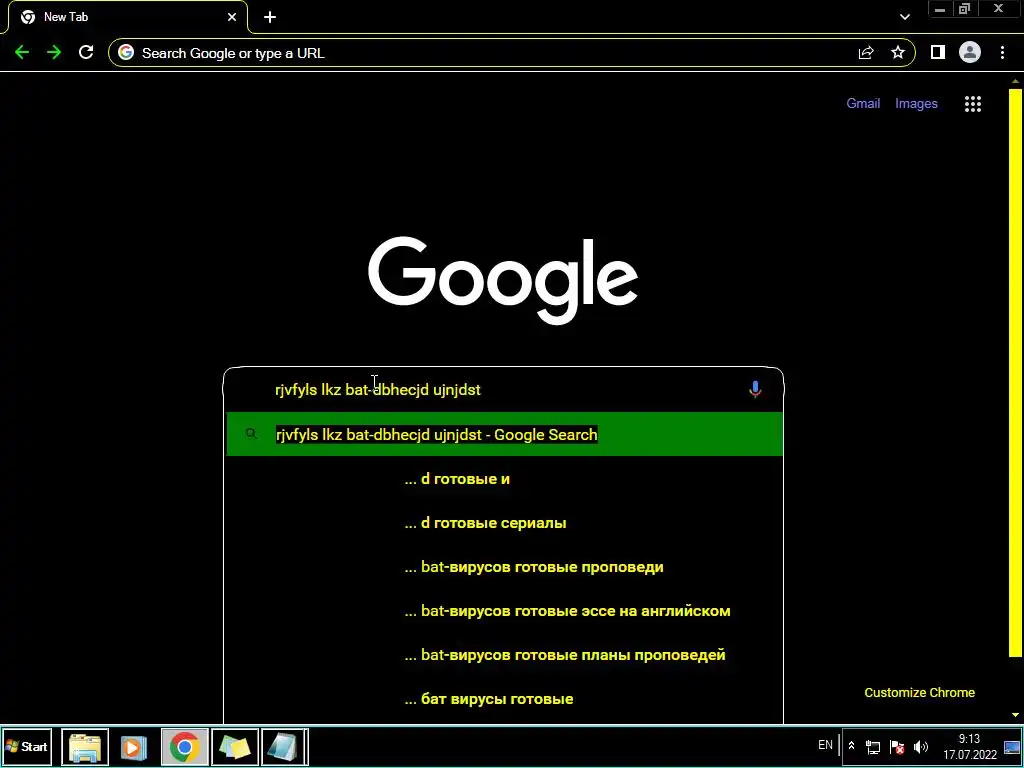
Task: Click the Google logo
Action: point(503,281)
